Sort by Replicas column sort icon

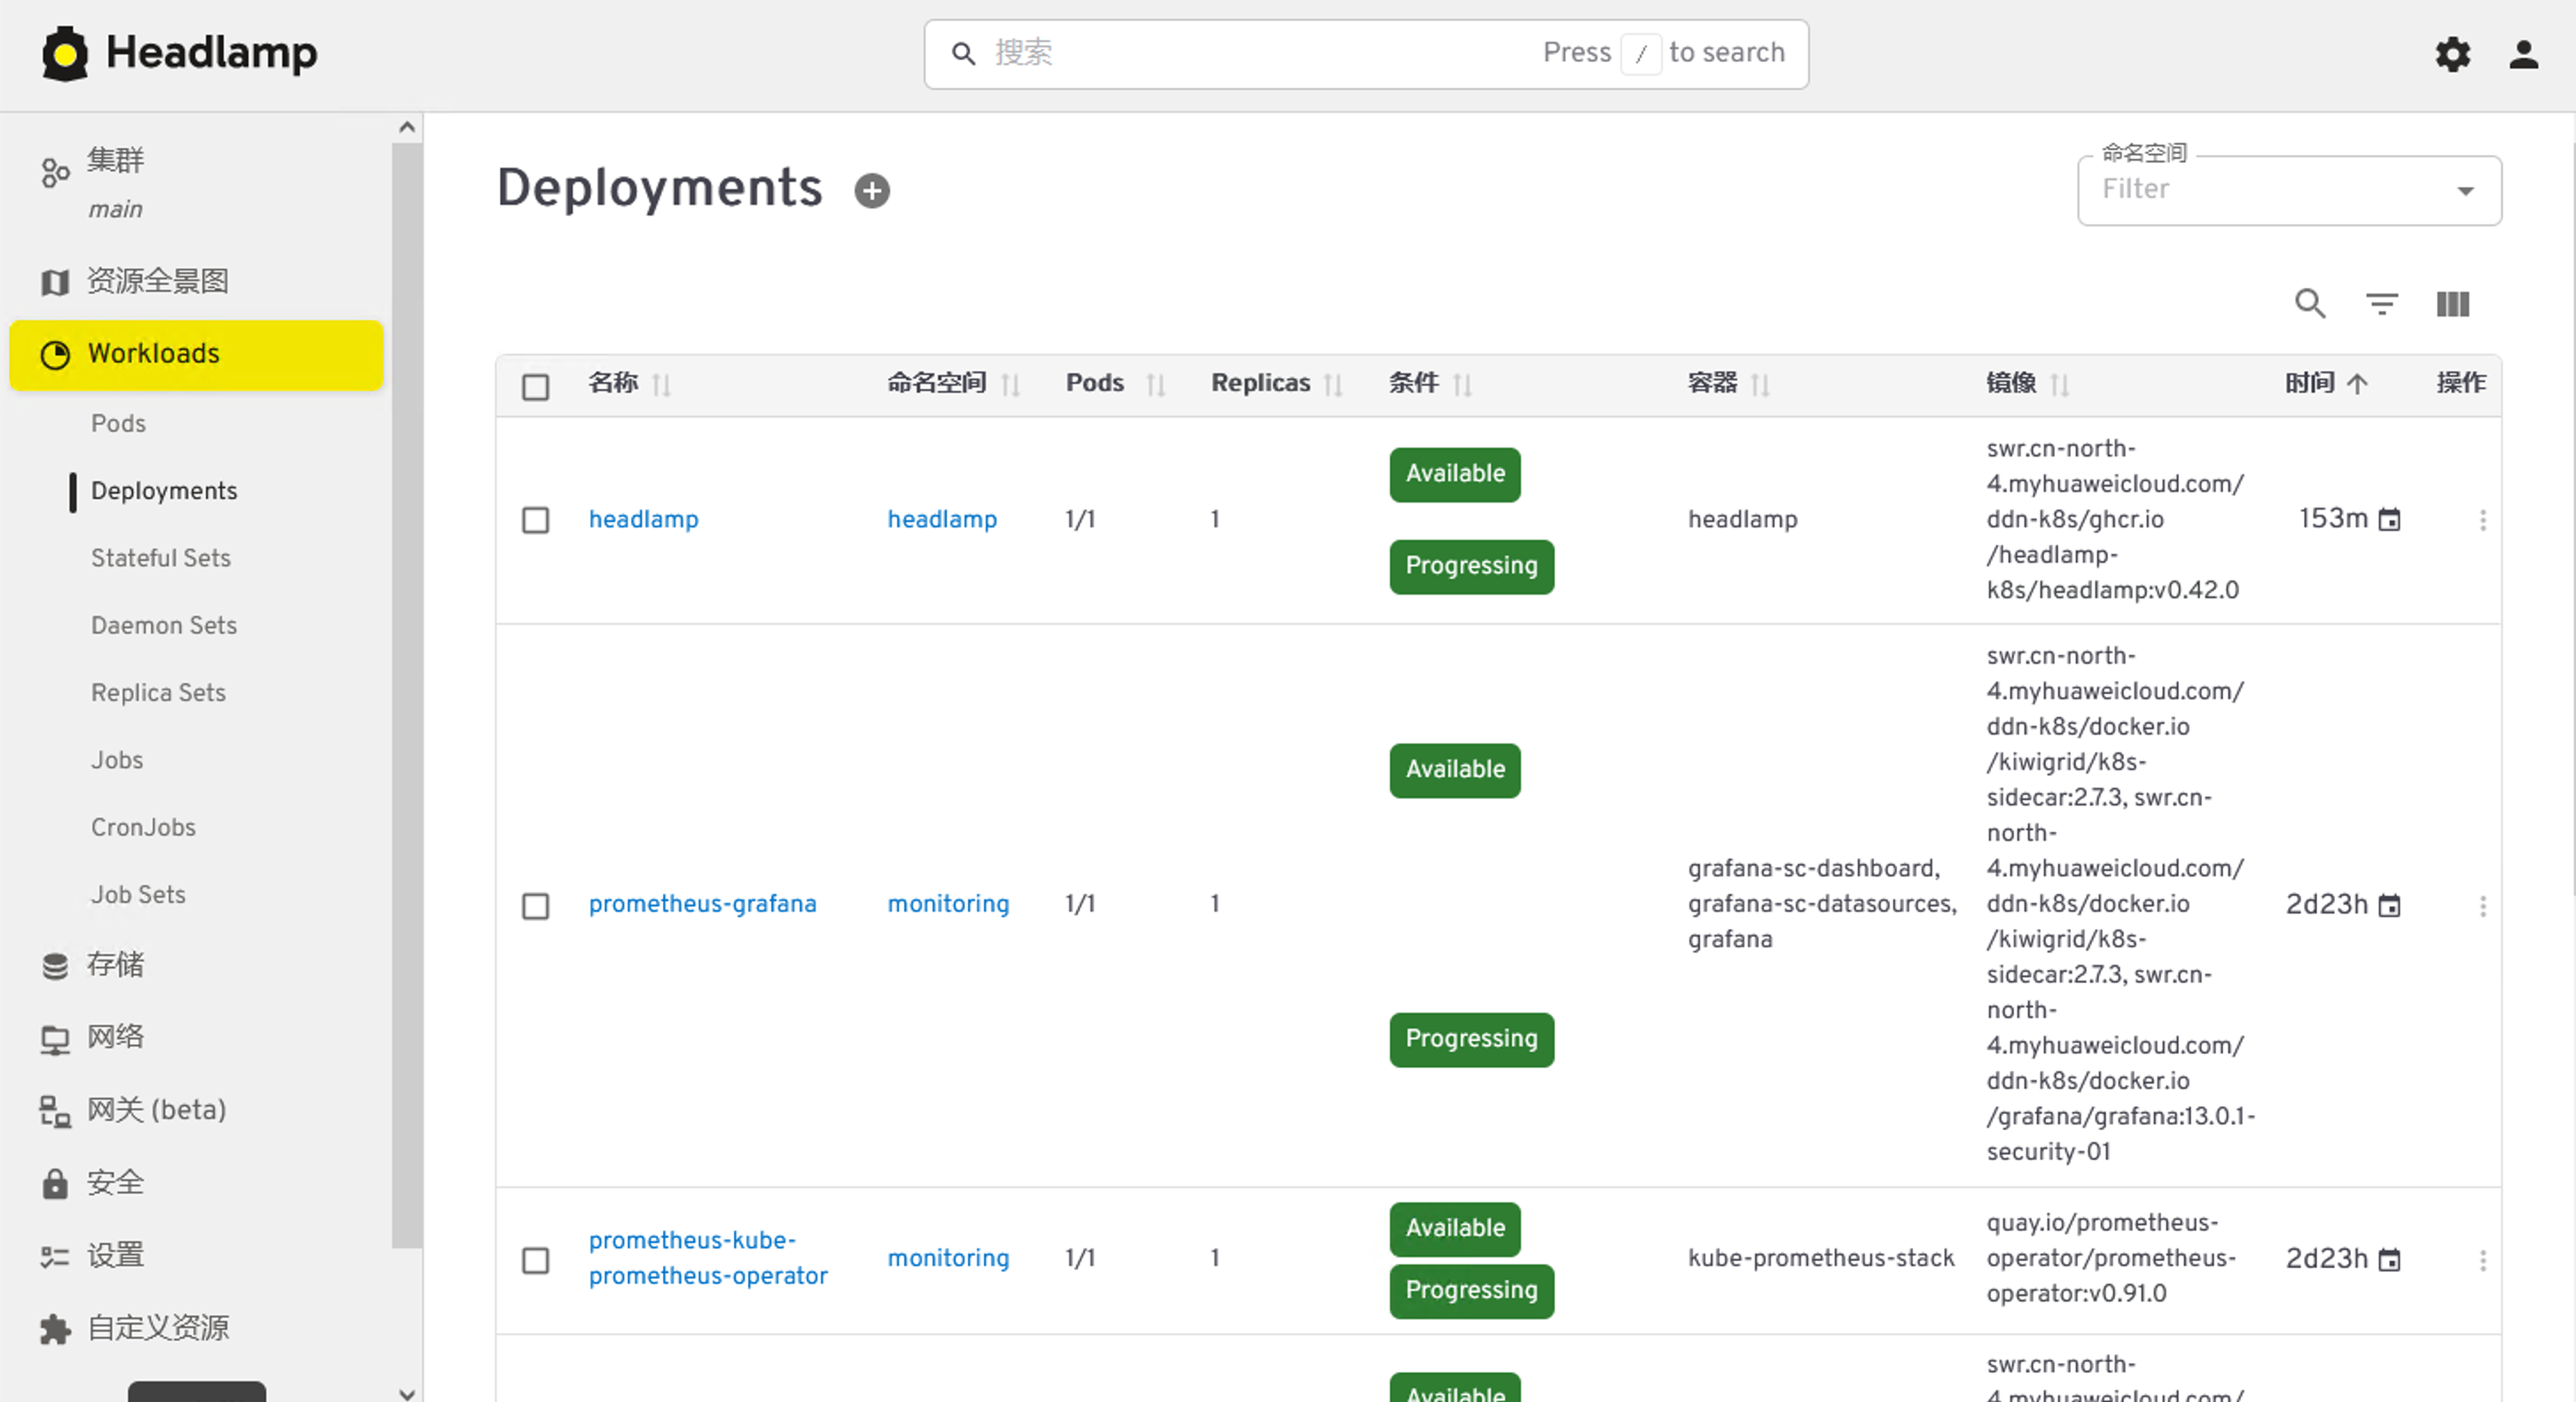pyautogui.click(x=1332, y=384)
